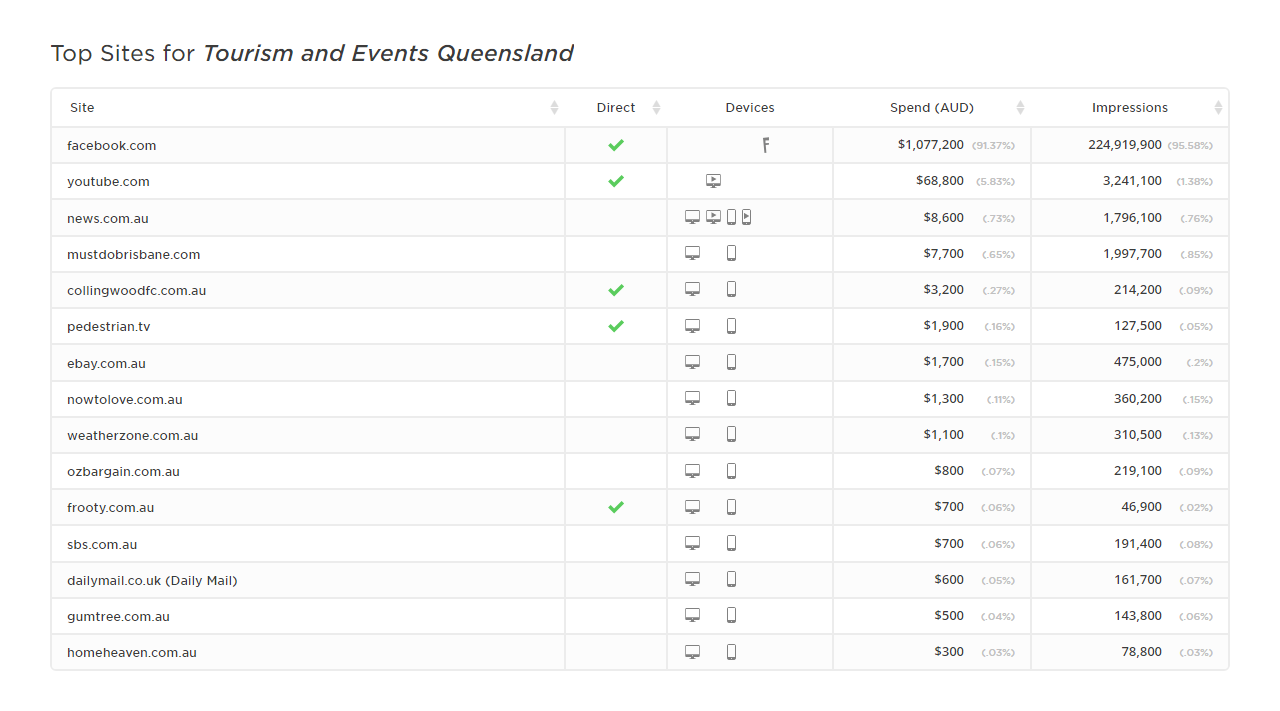Open the weatherzone.com.au site entry
The width and height of the screenshot is (1280, 711).
click(133, 435)
